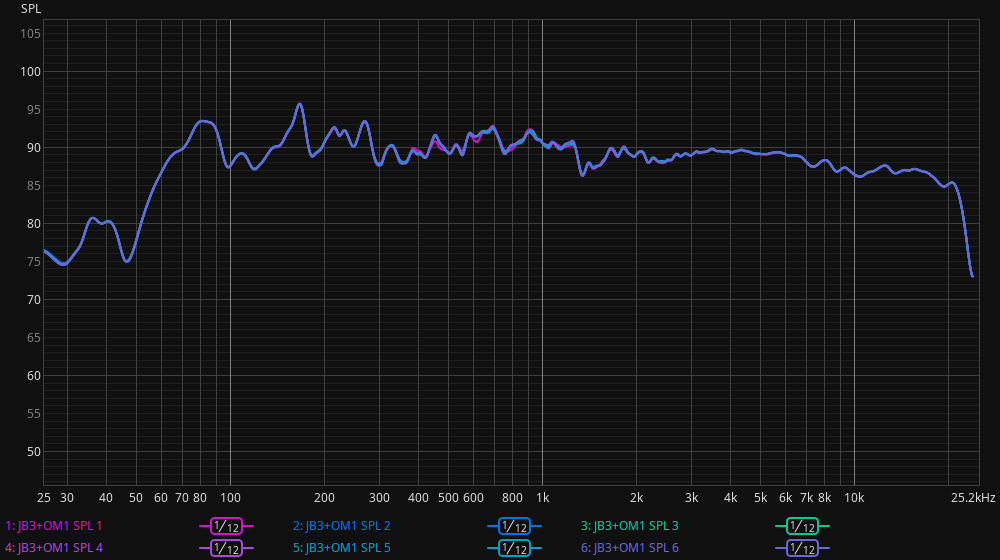Image resolution: width=1000 pixels, height=560 pixels.
Task: Toggle the 1/12 smoothing badge for SPL 5
Action: pos(514,548)
